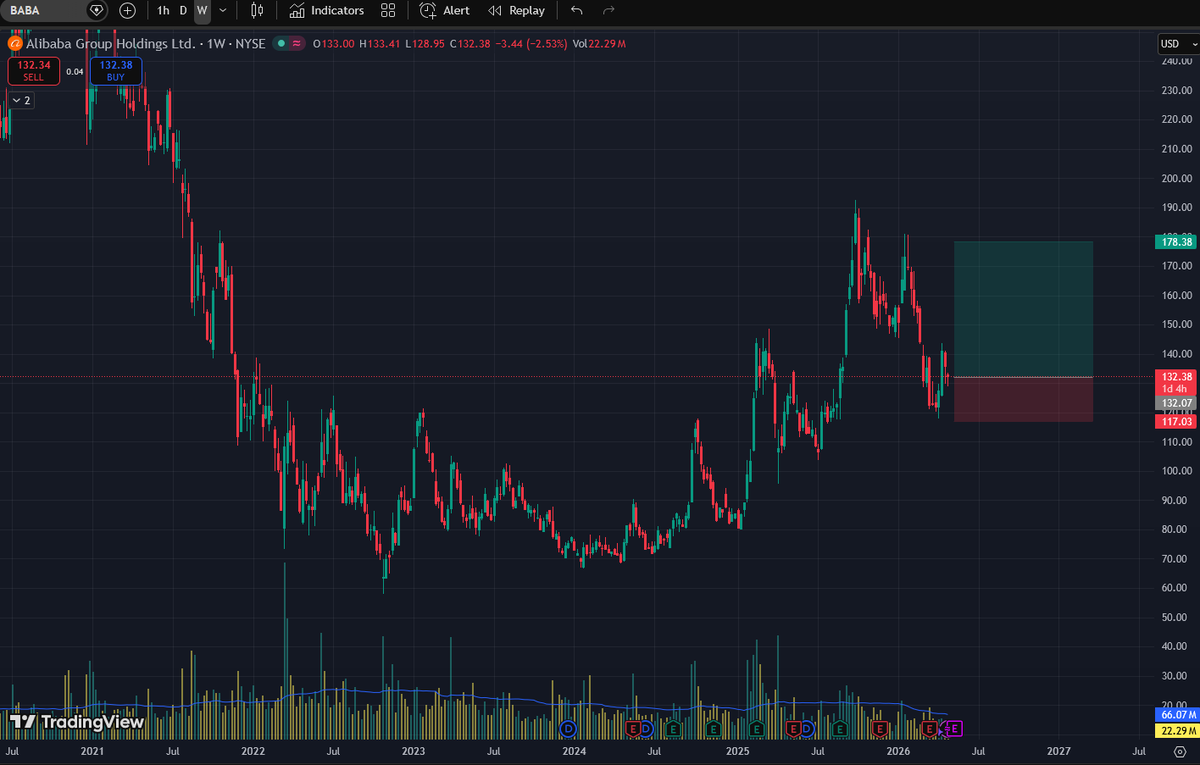Screen dimensions: 1200x765
Task: Select the W weekly timeframe
Action: pyautogui.click(x=202, y=10)
